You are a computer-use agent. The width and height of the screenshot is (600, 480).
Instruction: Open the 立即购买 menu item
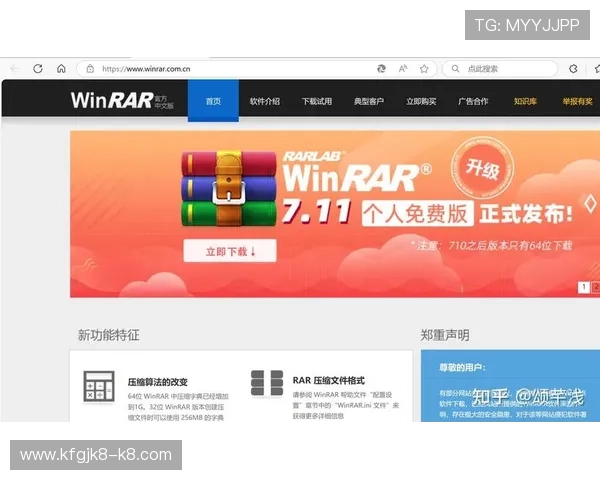[x=421, y=101]
